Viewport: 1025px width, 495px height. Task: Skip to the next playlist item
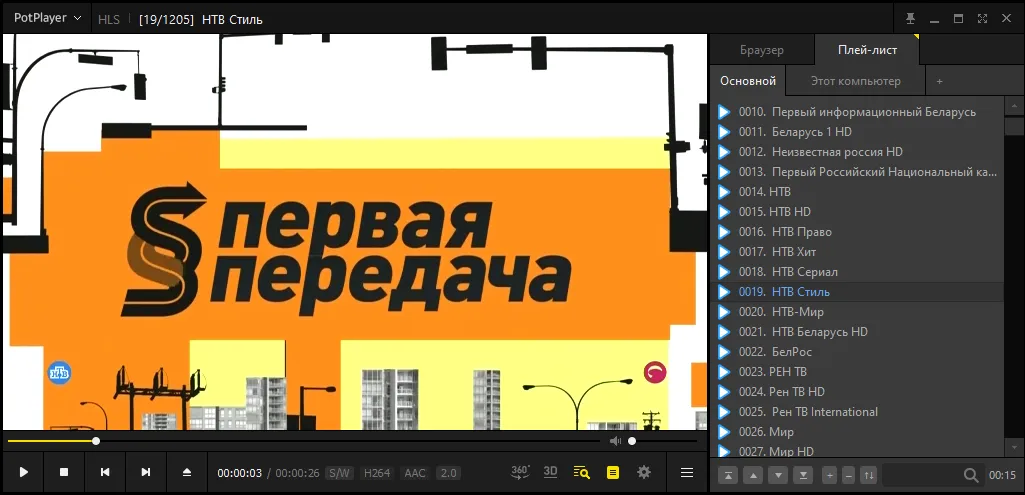[146, 472]
